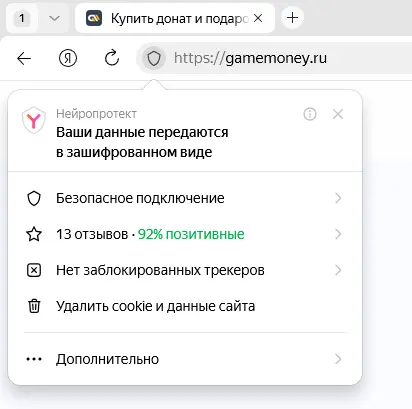Click the back navigation arrow
Screen dimensions: 412x409
click(x=24, y=59)
